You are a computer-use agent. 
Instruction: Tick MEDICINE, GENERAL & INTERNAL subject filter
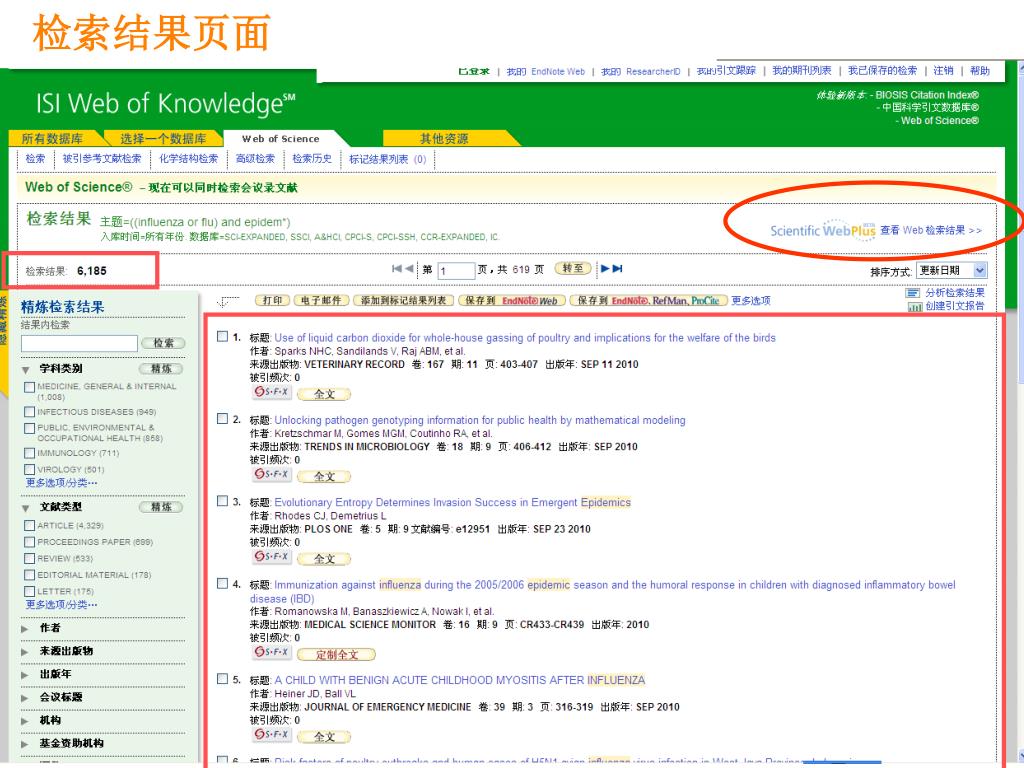(x=29, y=387)
